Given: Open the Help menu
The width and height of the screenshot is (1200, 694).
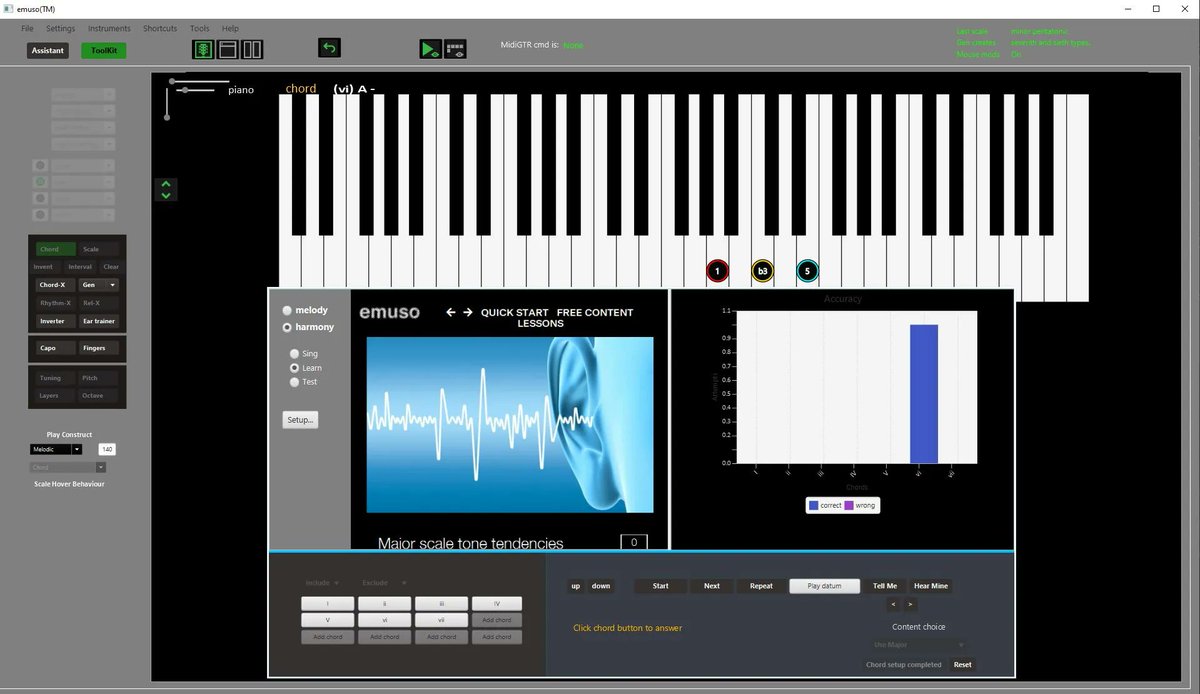Looking at the screenshot, I should tap(230, 29).
